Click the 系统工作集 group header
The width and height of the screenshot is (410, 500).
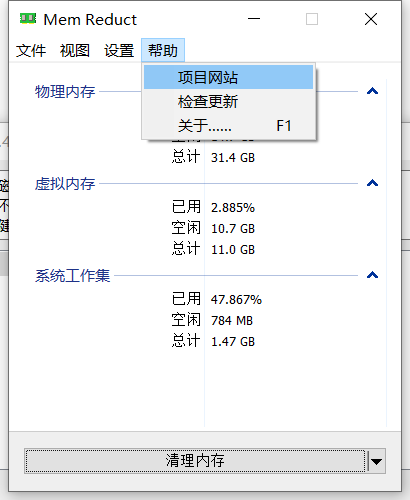72,276
